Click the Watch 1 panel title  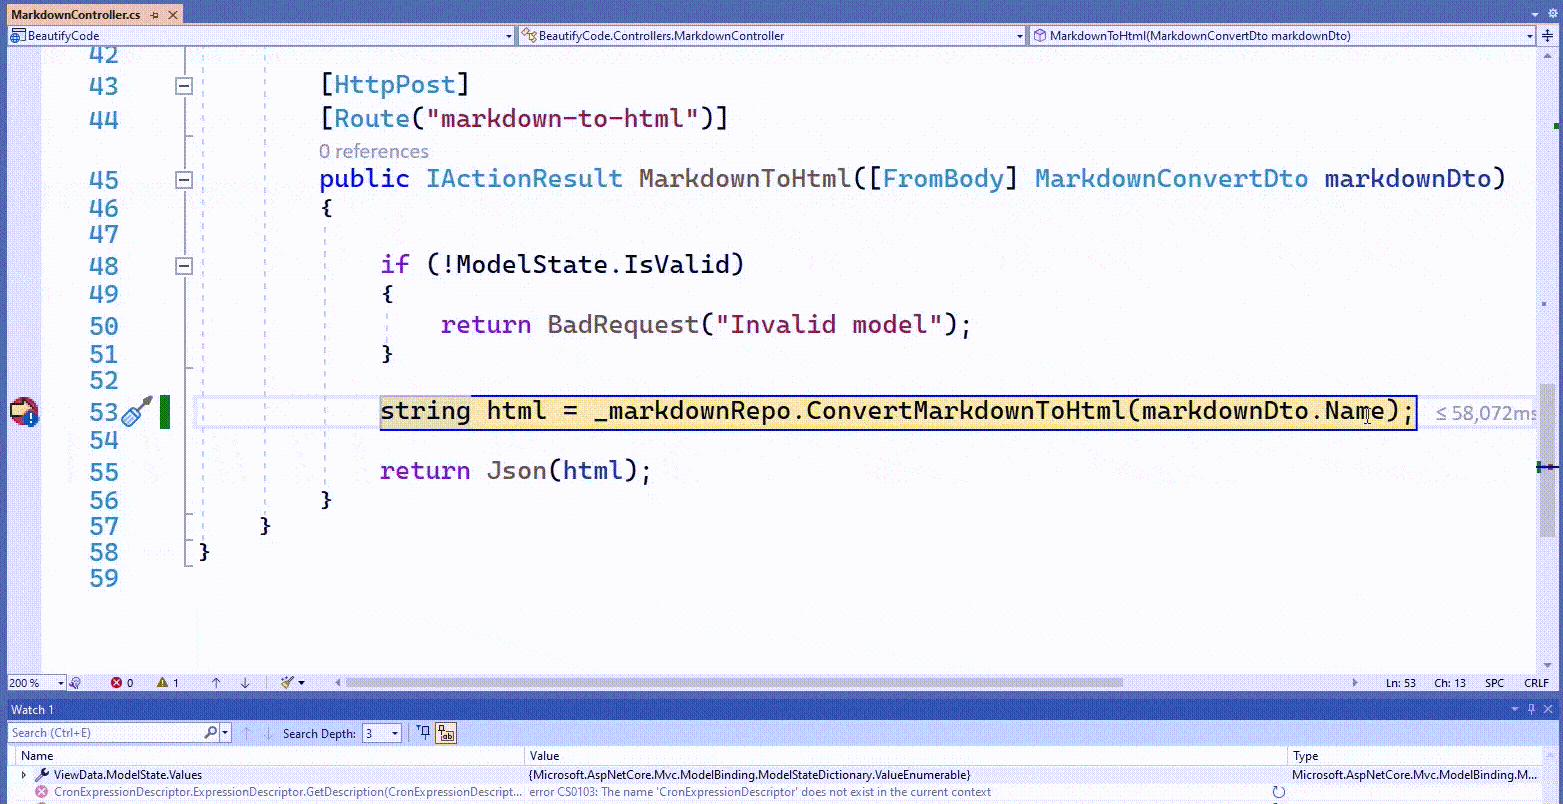[x=31, y=709]
